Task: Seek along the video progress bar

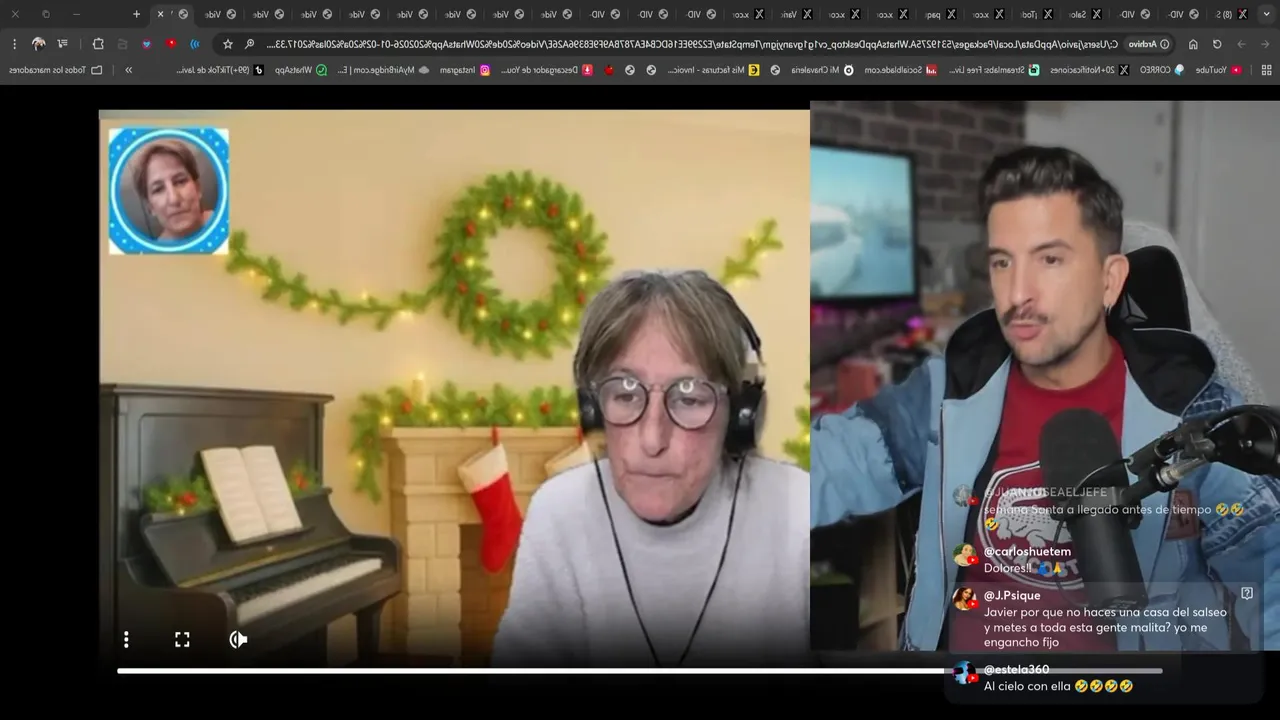Action: click(639, 671)
